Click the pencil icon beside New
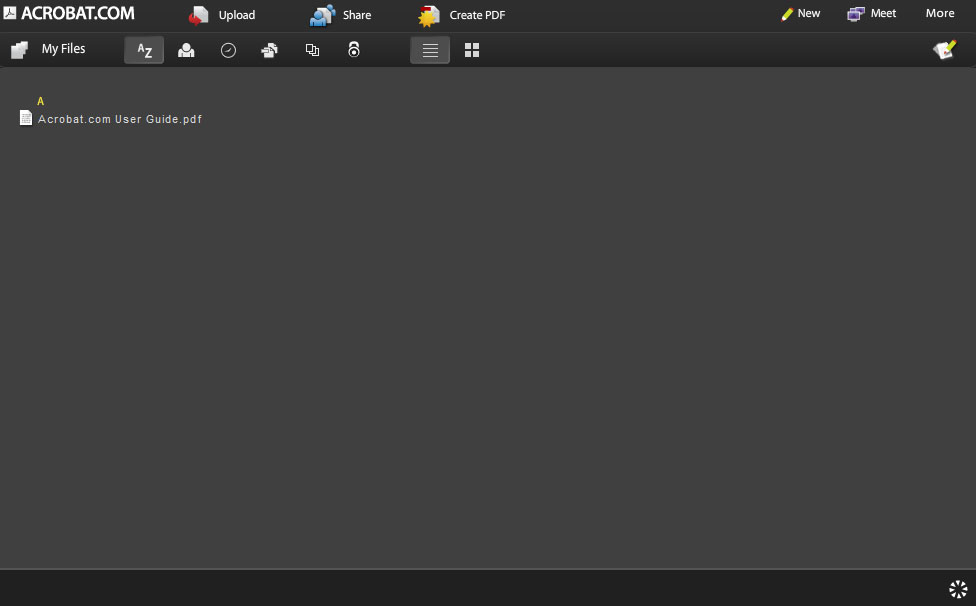This screenshot has width=976, height=606. coord(787,14)
